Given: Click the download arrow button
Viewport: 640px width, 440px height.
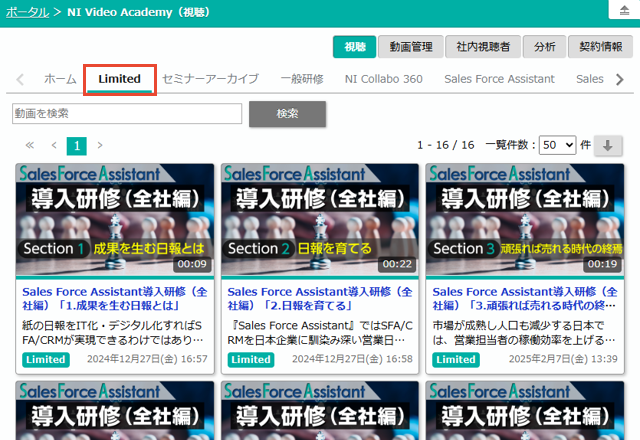Looking at the screenshot, I should coord(608,146).
